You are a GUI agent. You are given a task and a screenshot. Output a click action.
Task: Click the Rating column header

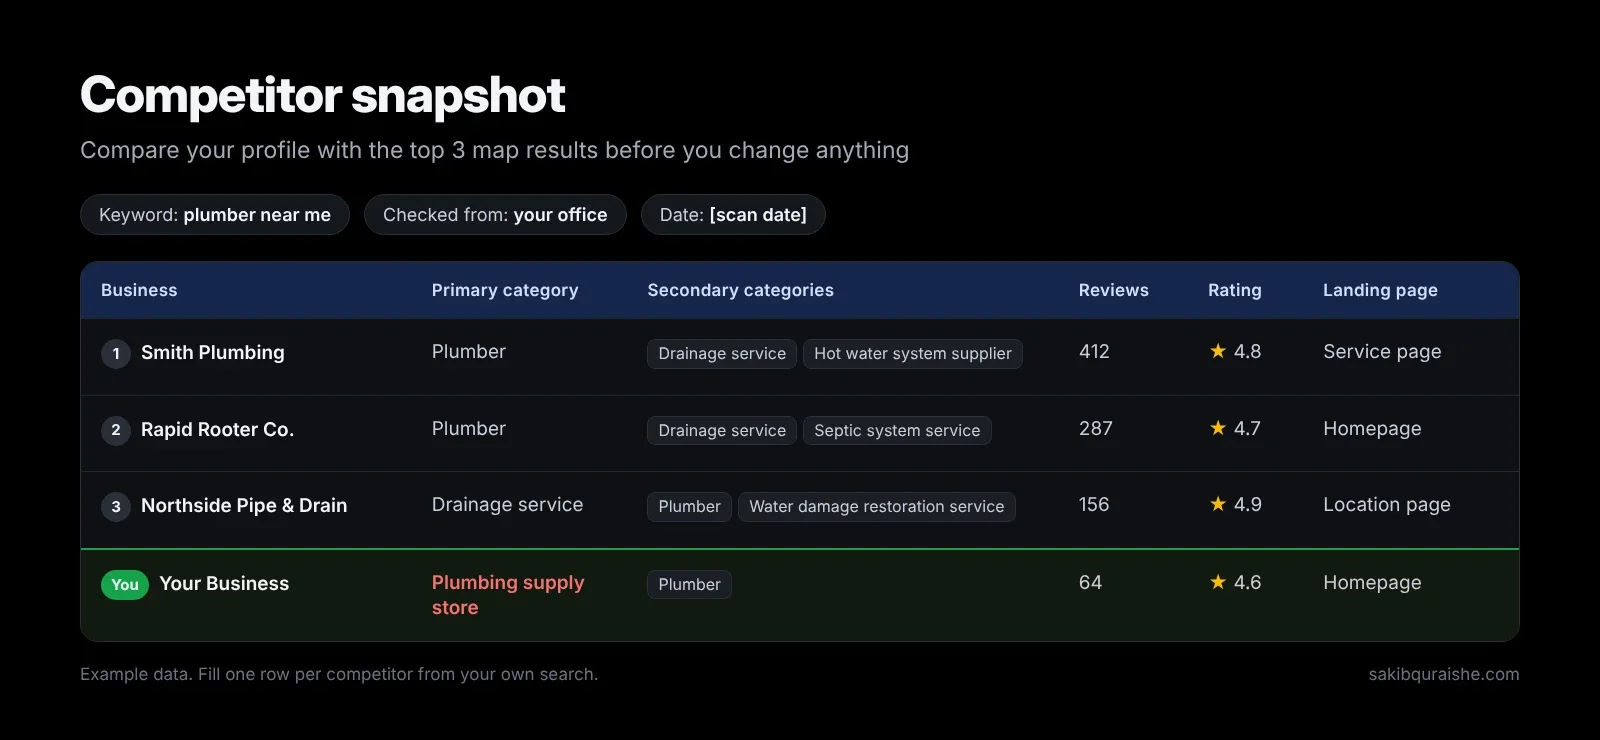pyautogui.click(x=1235, y=290)
